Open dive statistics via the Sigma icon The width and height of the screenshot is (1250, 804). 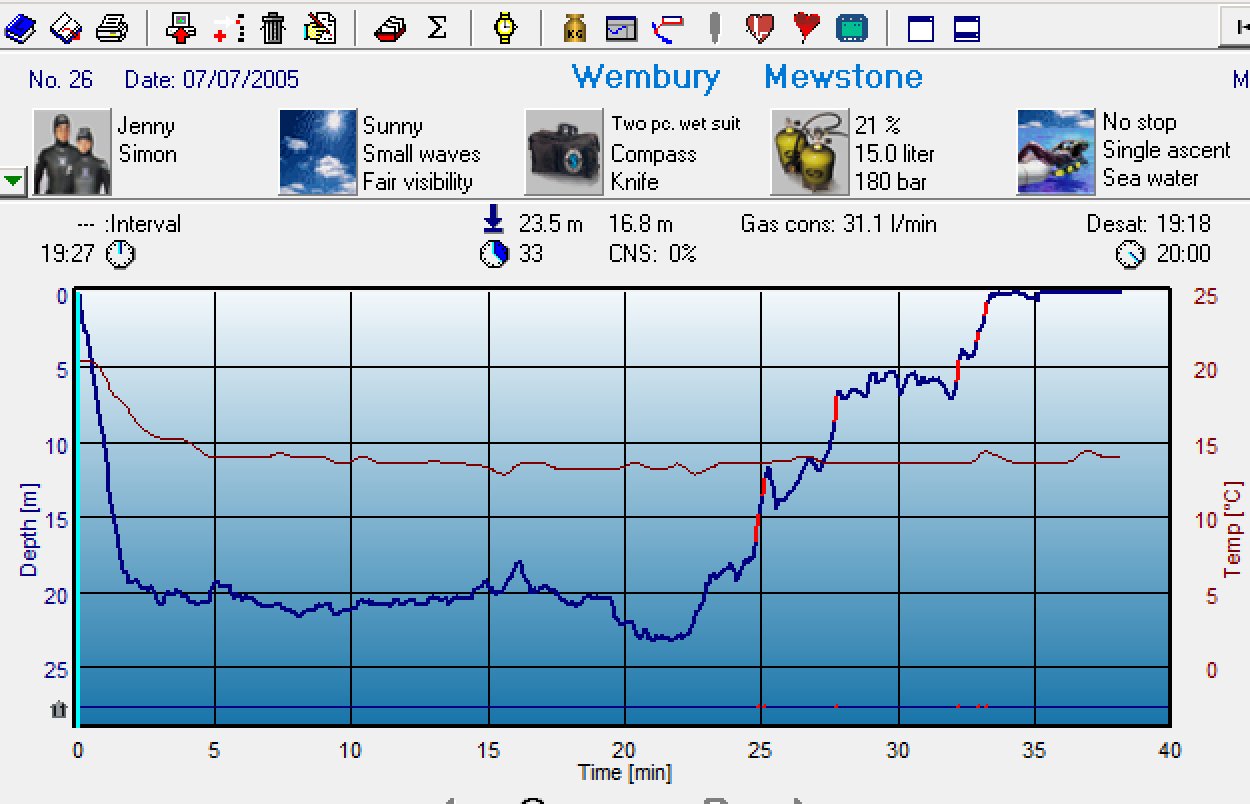point(435,27)
